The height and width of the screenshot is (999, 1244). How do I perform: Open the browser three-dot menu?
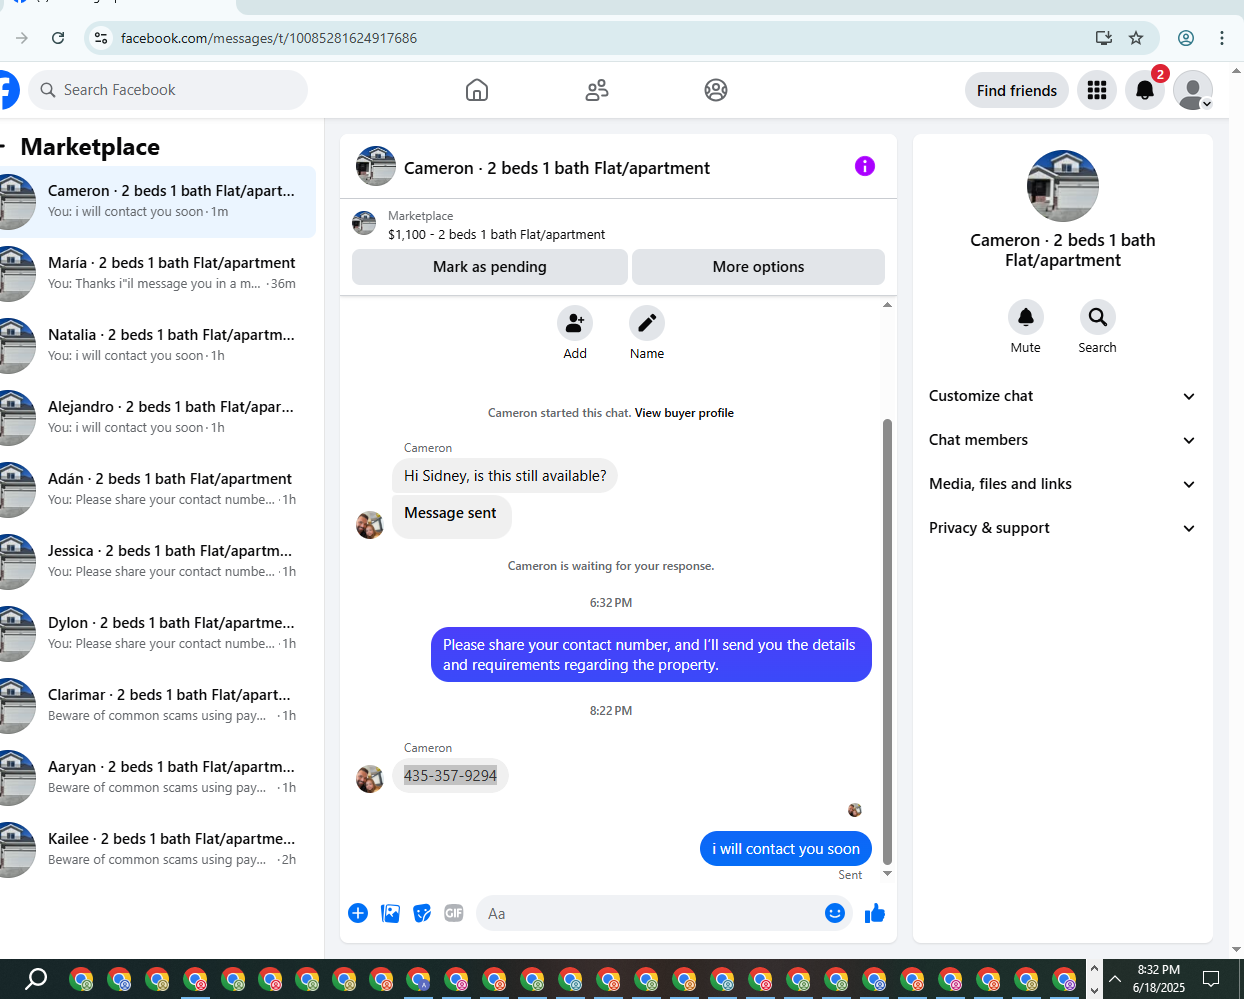[1222, 38]
